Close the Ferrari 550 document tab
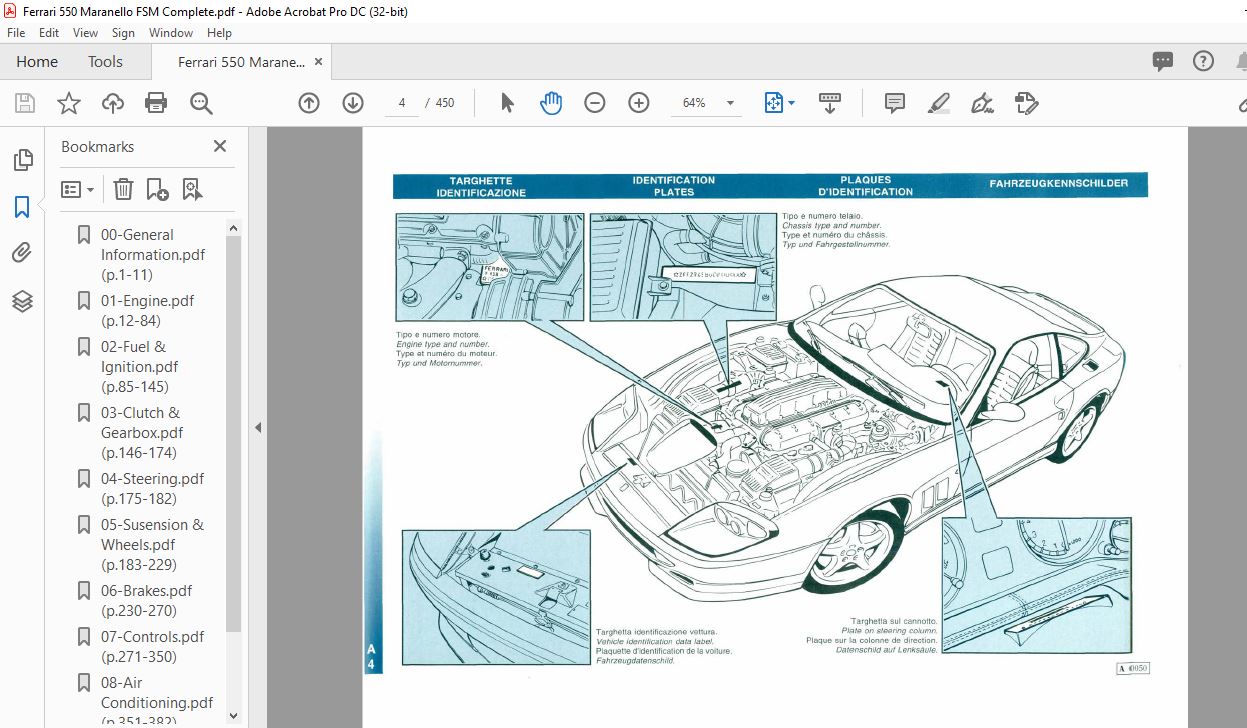The height and width of the screenshot is (728, 1247). click(319, 62)
